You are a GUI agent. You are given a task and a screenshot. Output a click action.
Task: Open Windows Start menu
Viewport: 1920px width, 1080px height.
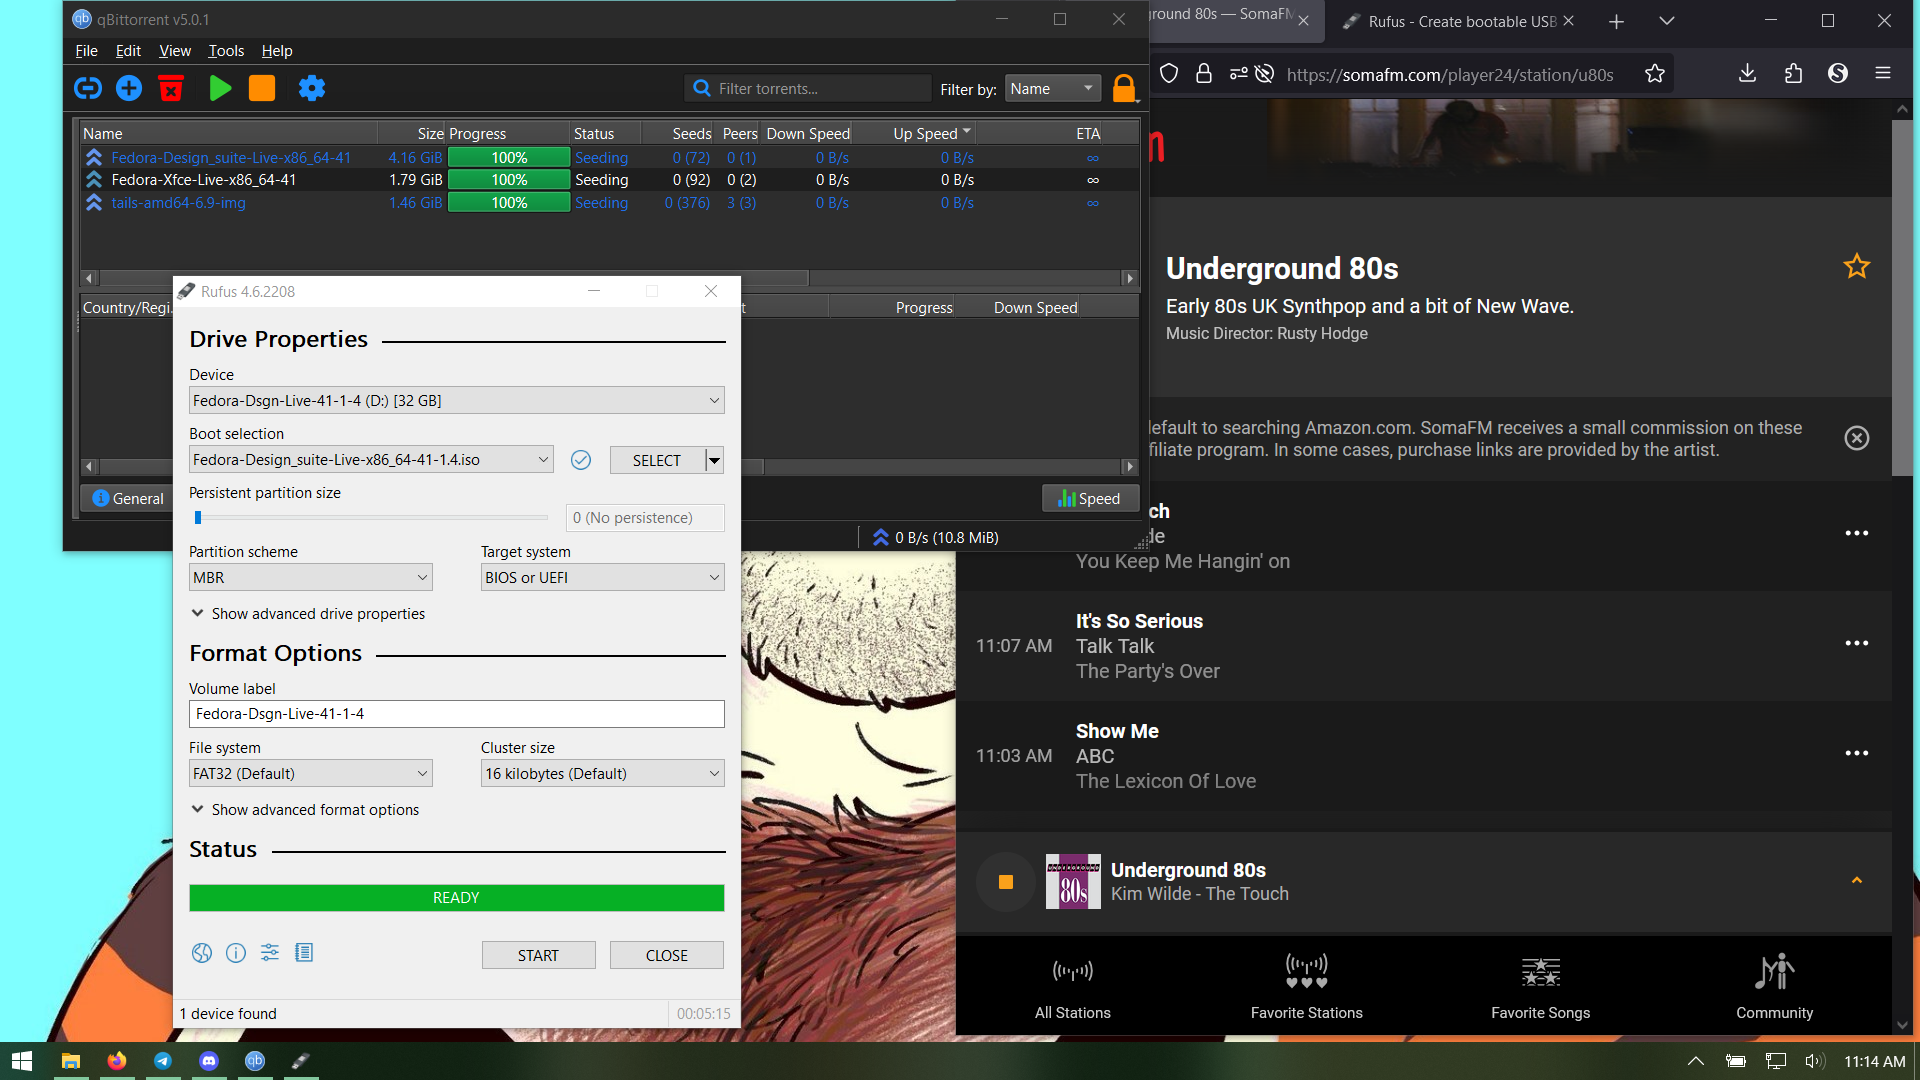[22, 1061]
